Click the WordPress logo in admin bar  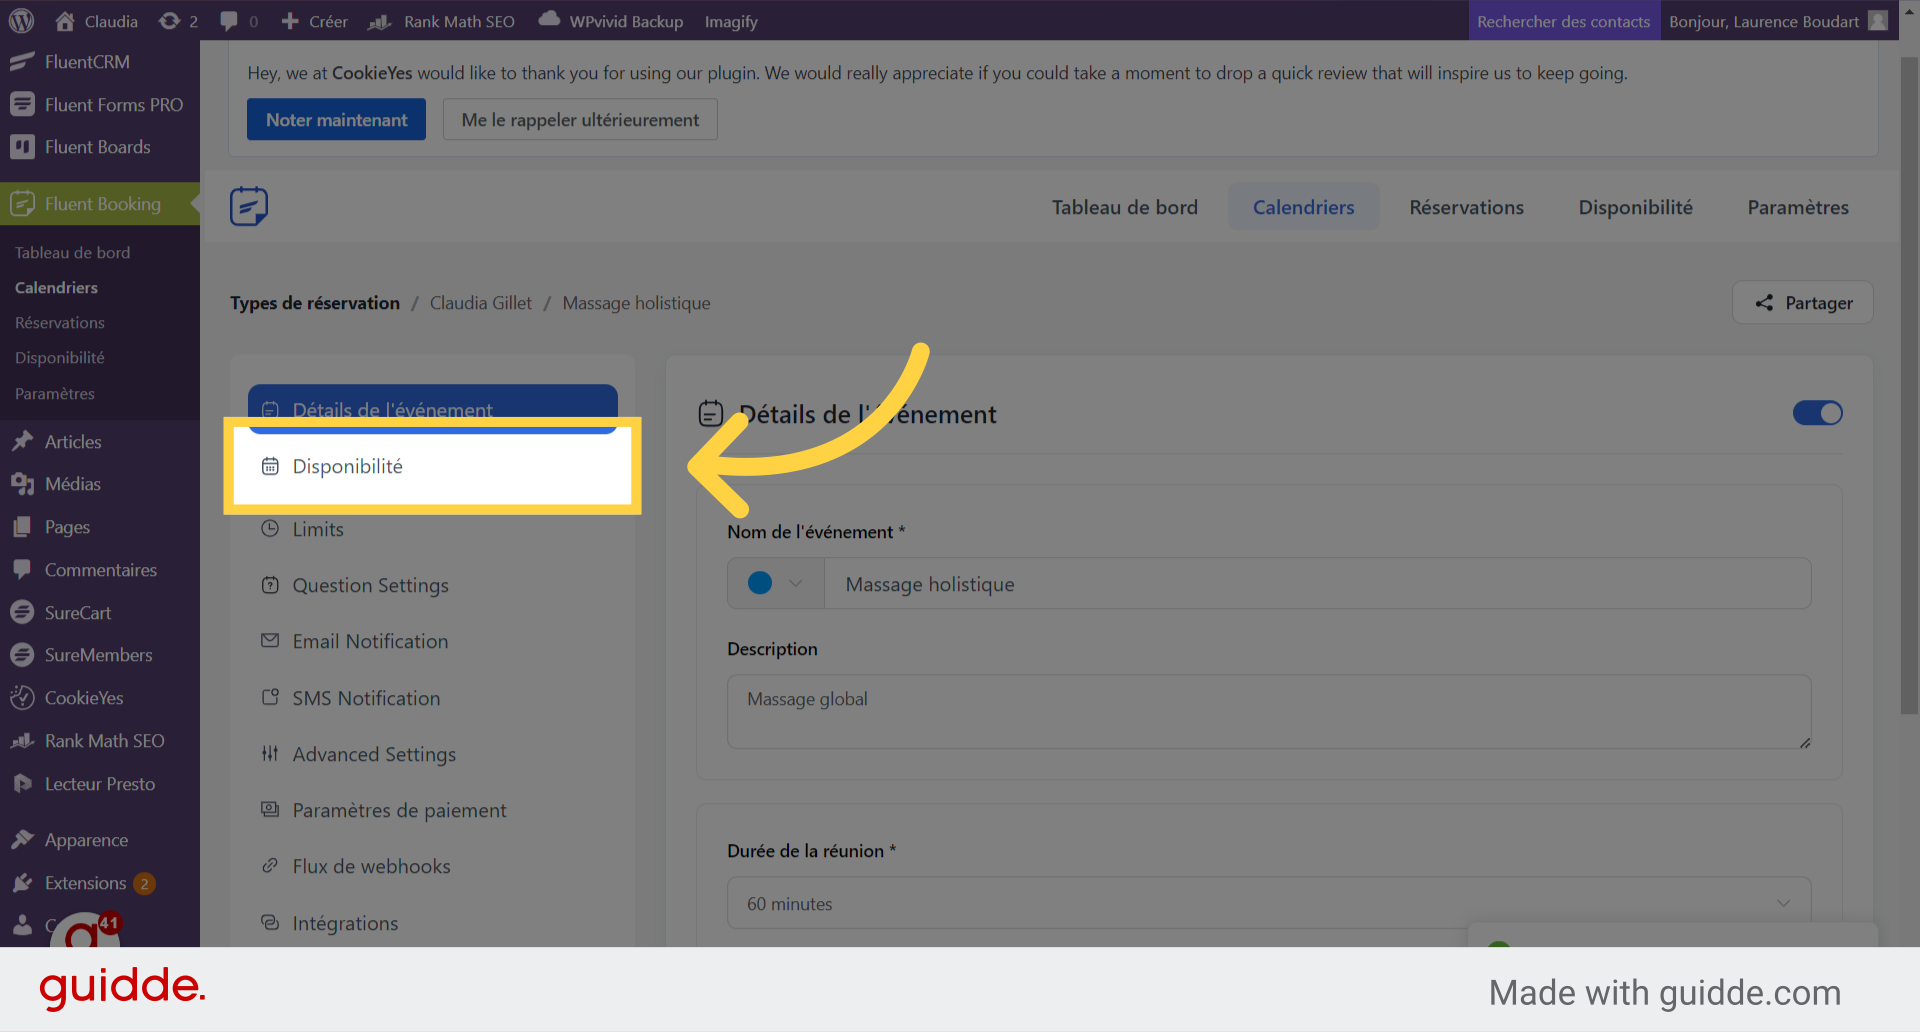pos(22,21)
